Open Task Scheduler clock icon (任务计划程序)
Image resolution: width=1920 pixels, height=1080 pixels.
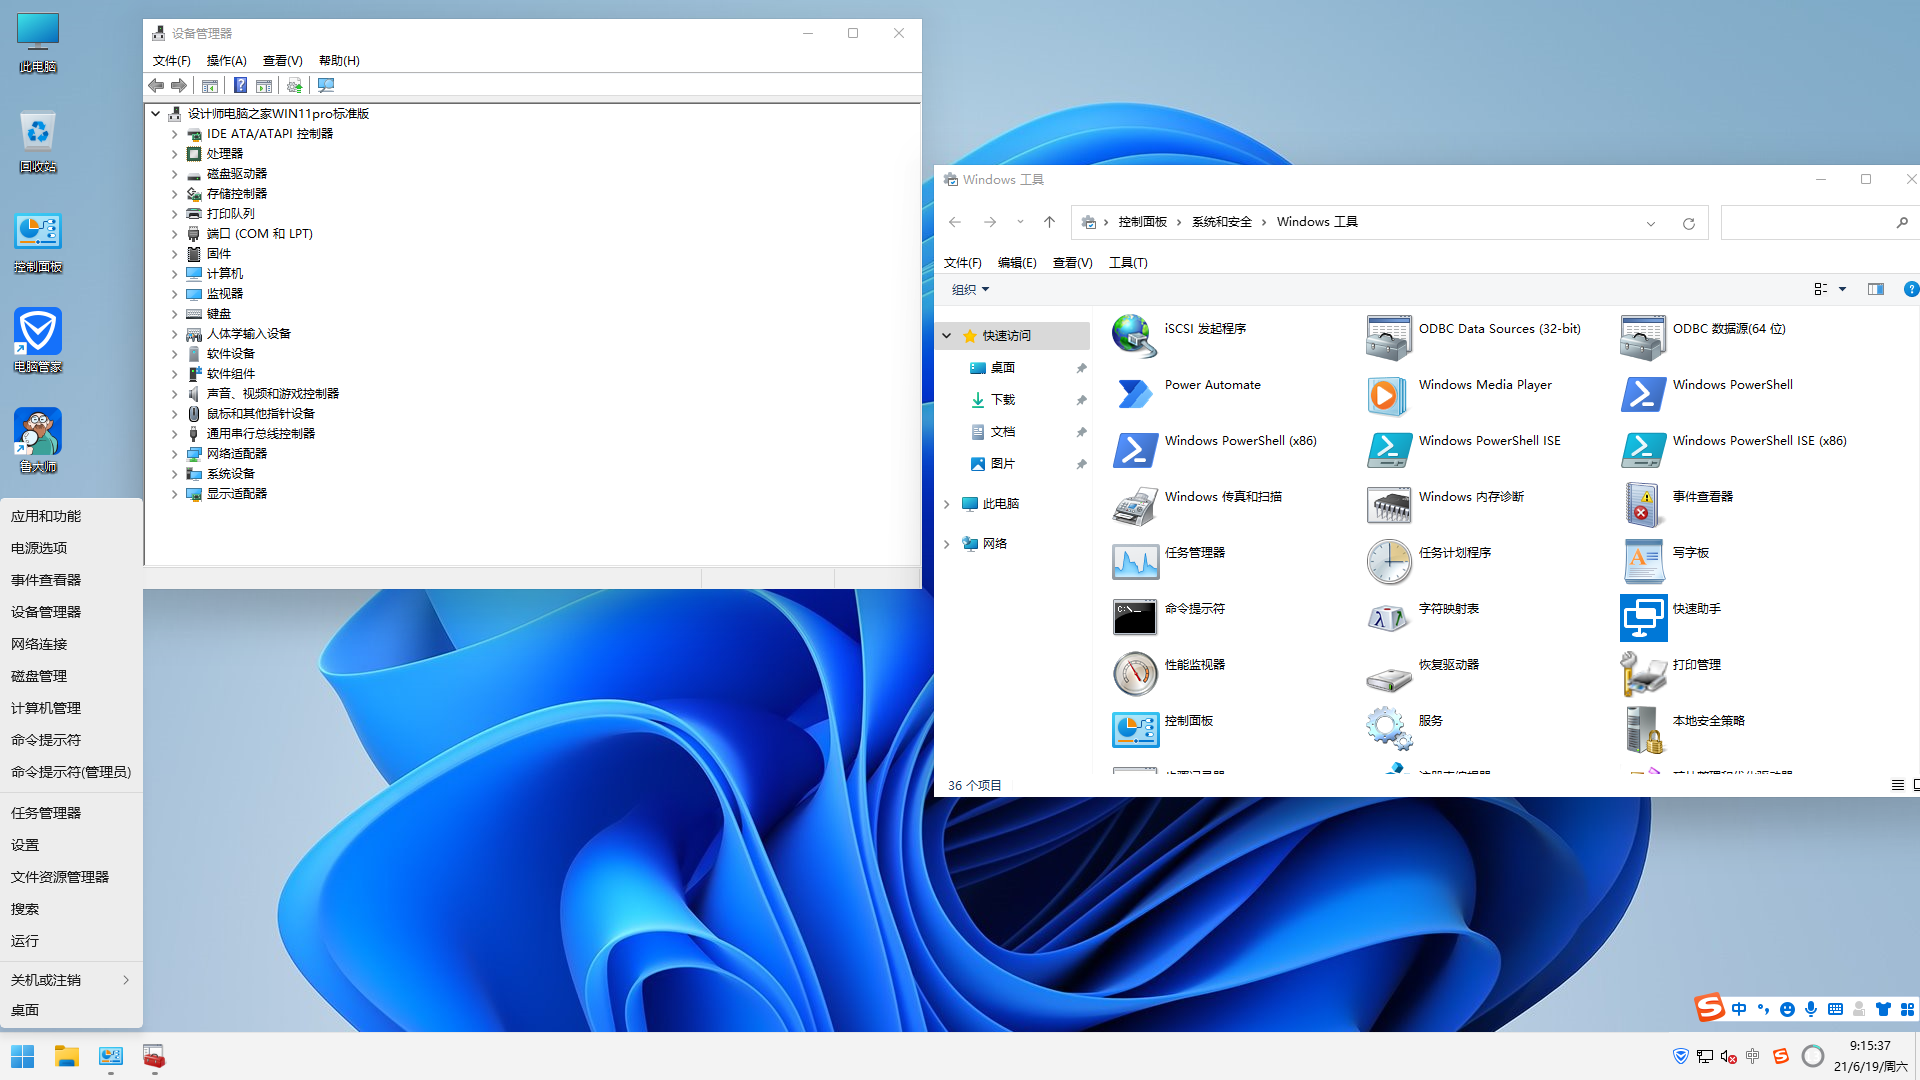pos(1388,562)
